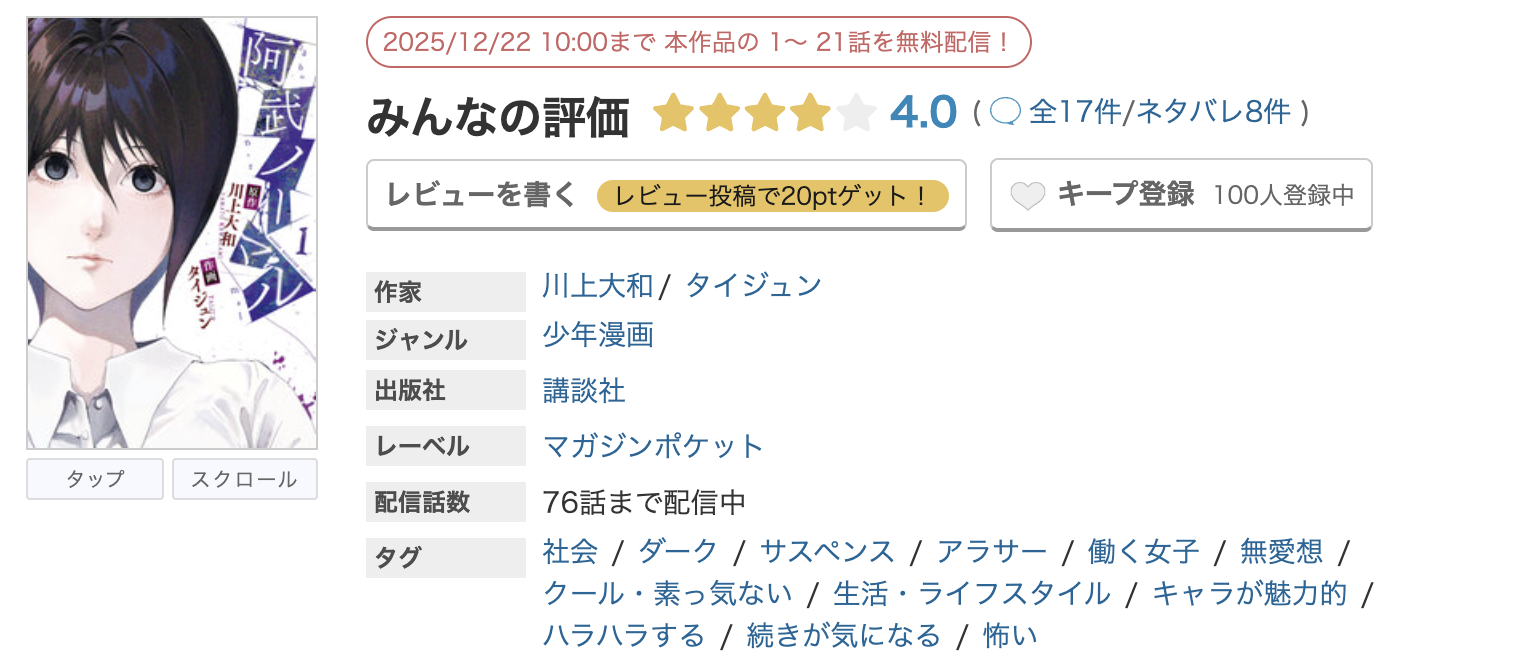Click the first rating star
The height and width of the screenshot is (670, 1538).
coord(673,113)
